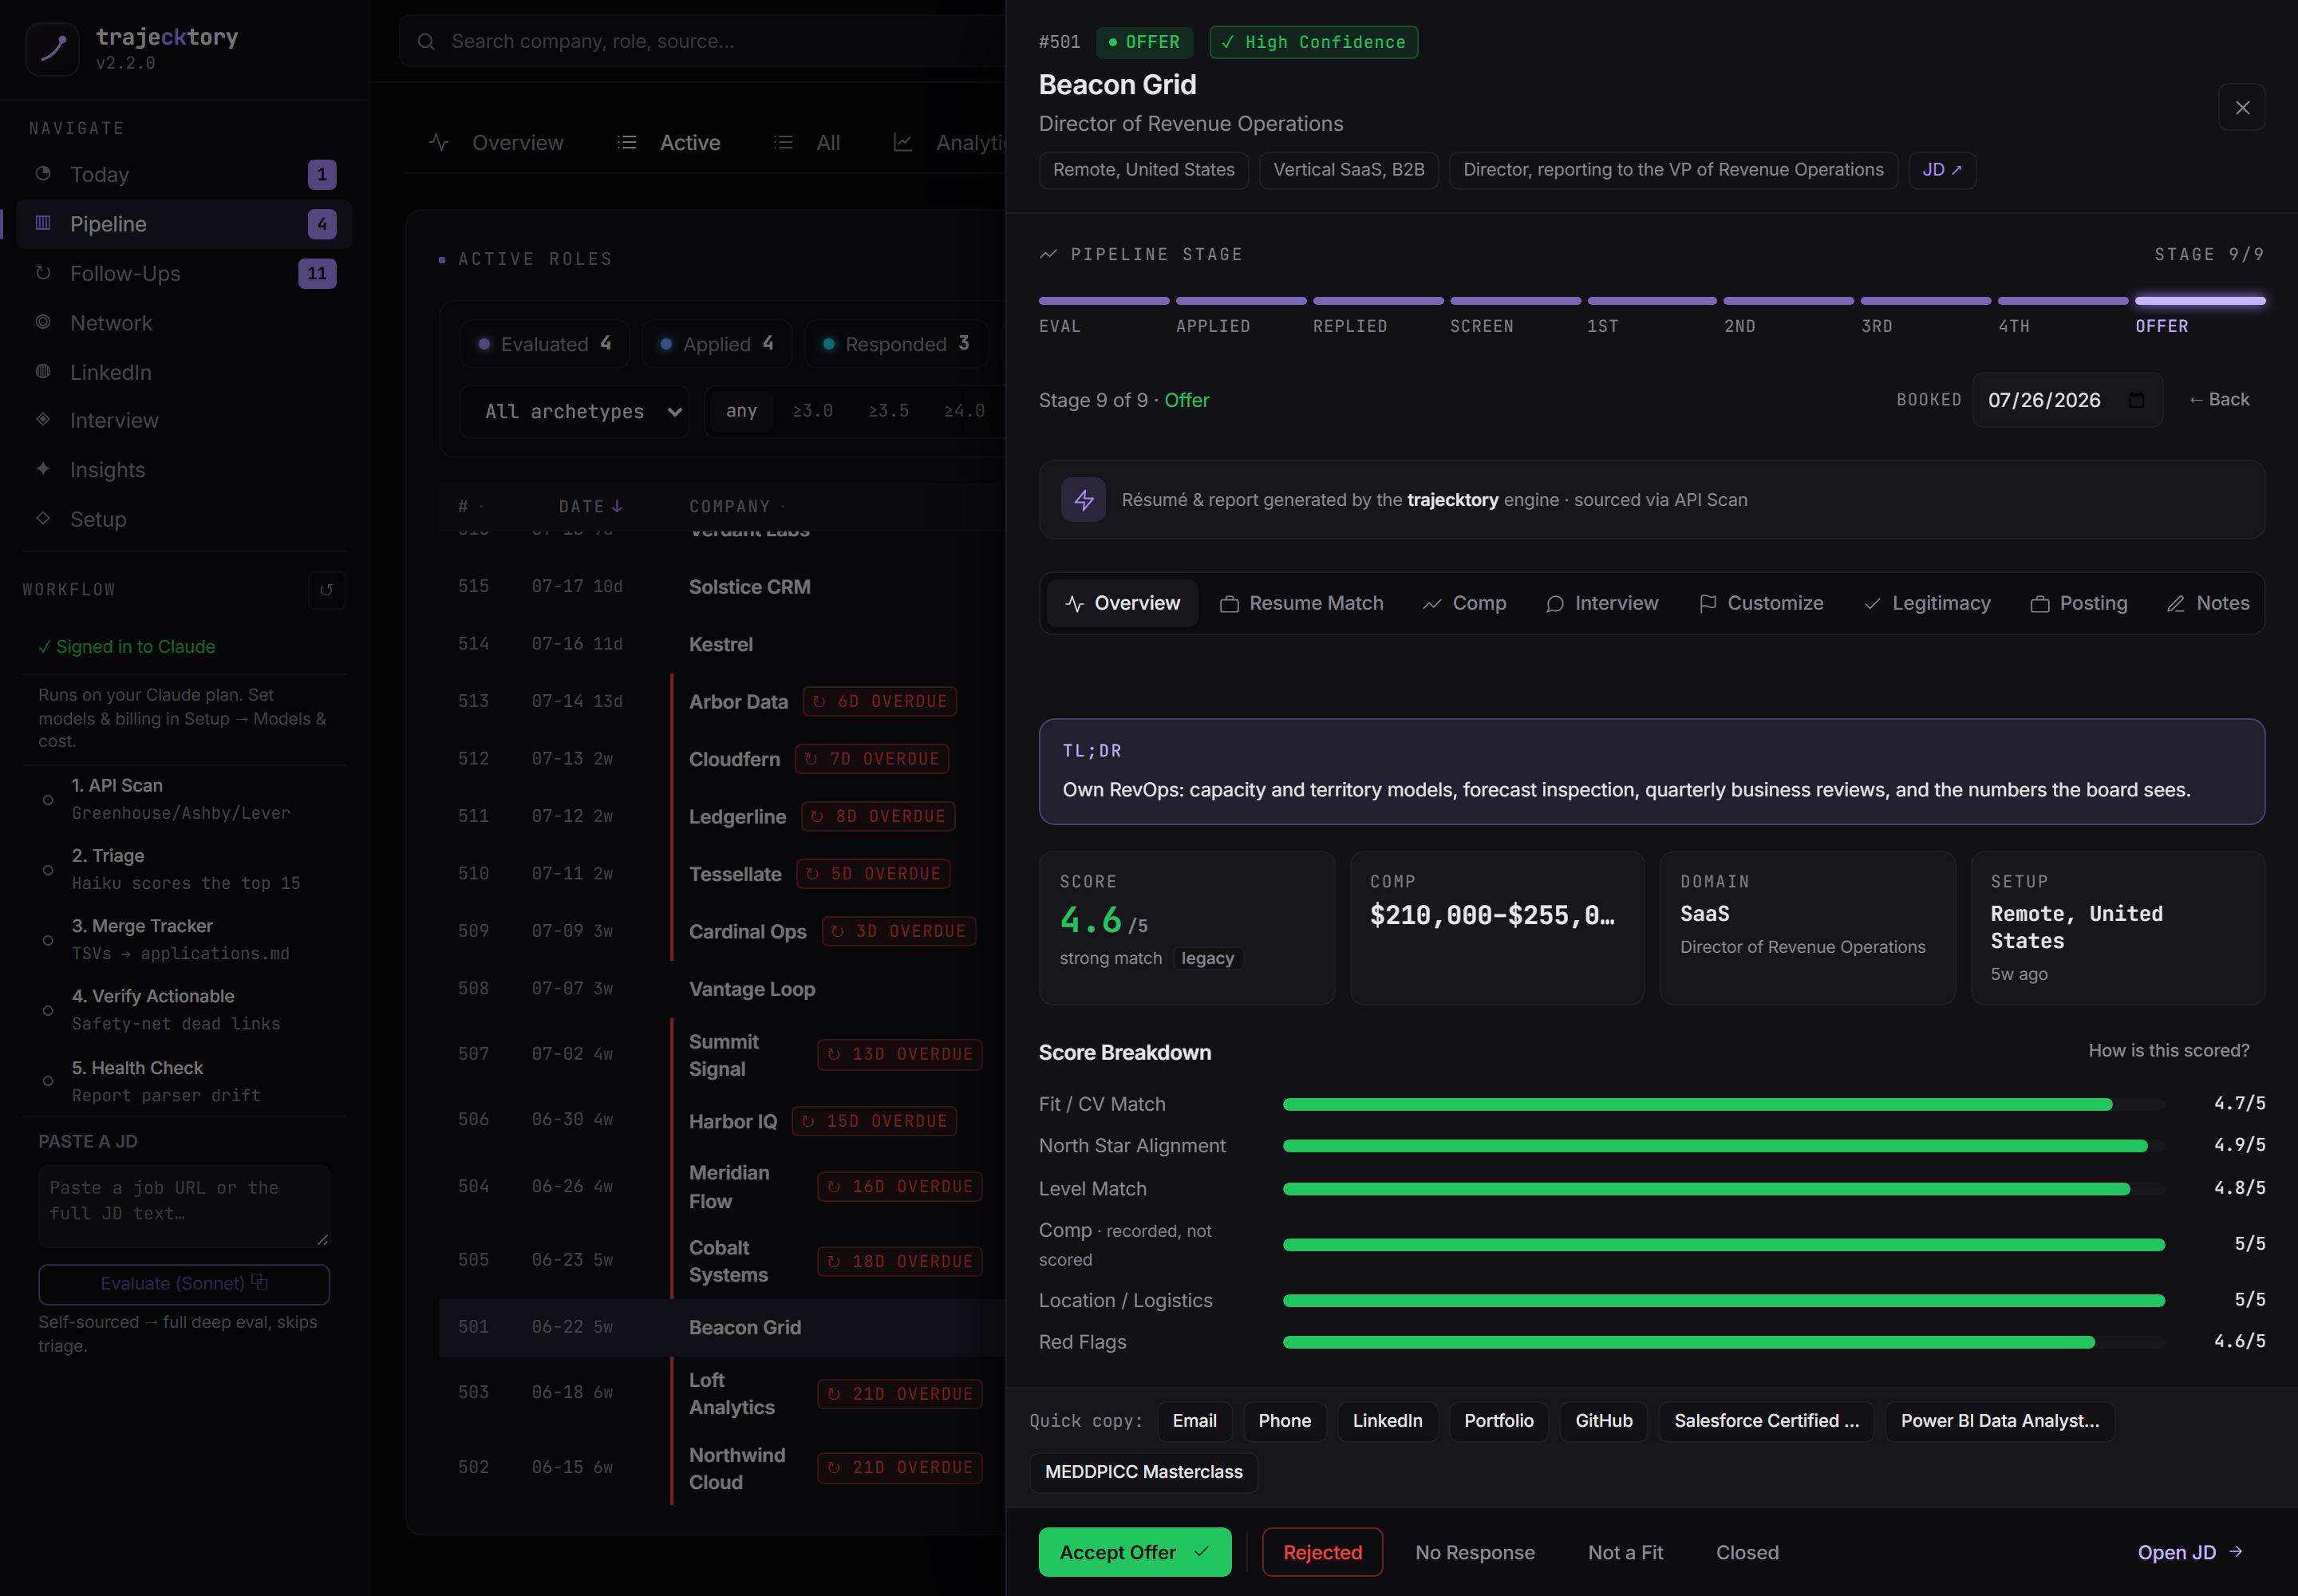Click the trajecktory logo icon

52,48
